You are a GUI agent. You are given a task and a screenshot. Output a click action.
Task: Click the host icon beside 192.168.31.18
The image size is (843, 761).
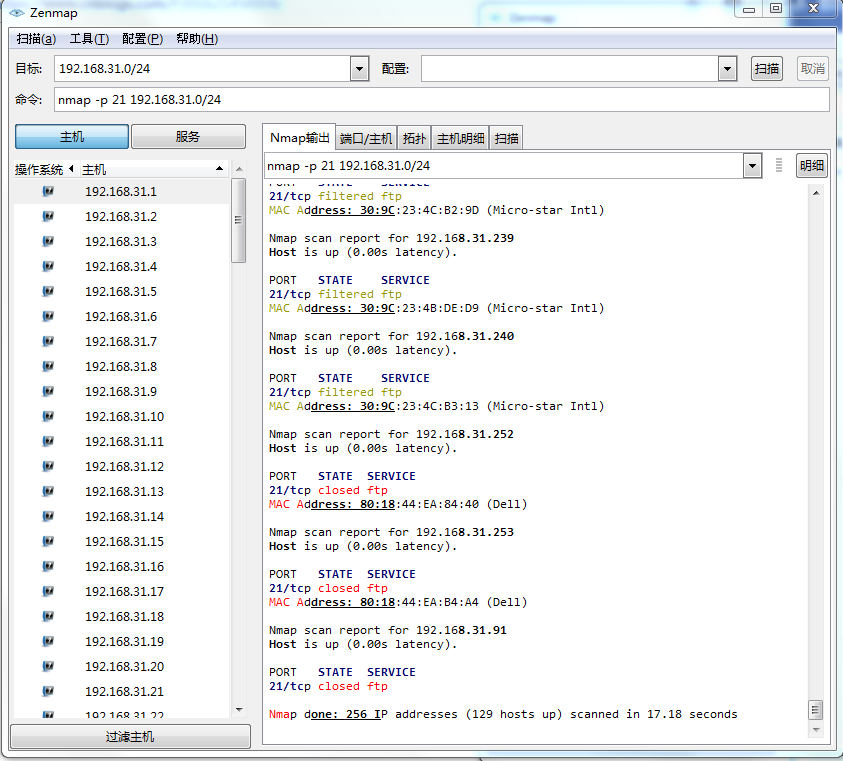click(x=48, y=616)
